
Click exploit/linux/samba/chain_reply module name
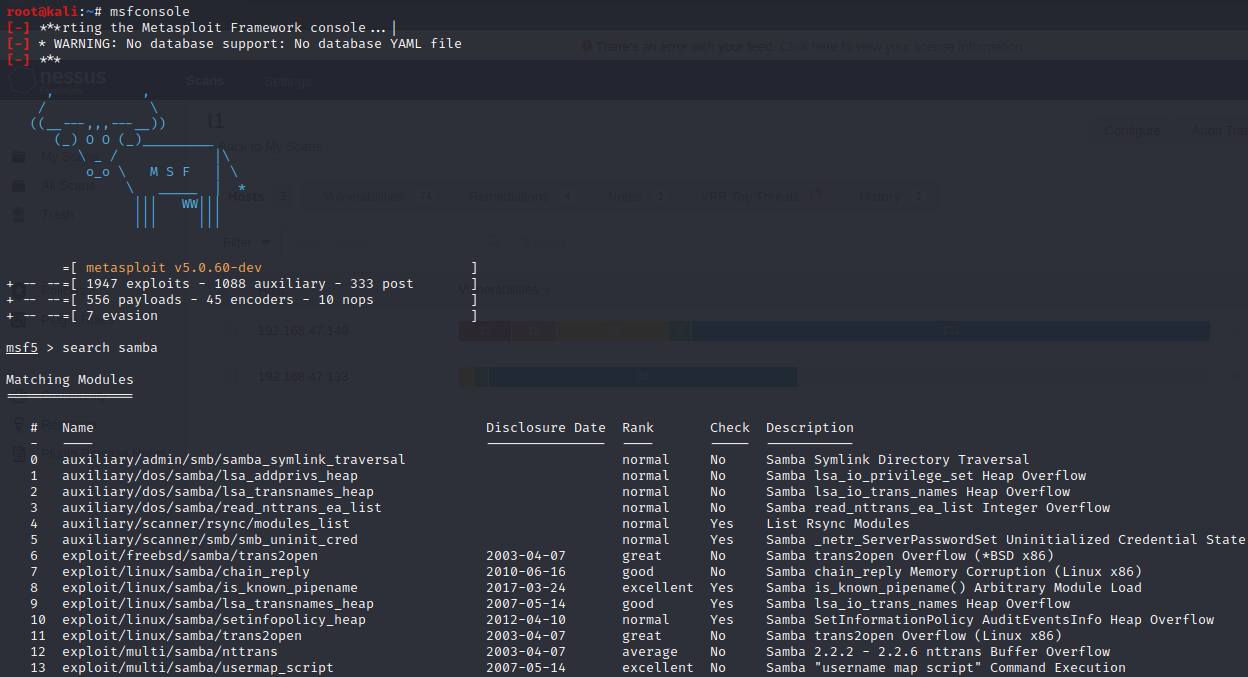[x=186, y=572]
